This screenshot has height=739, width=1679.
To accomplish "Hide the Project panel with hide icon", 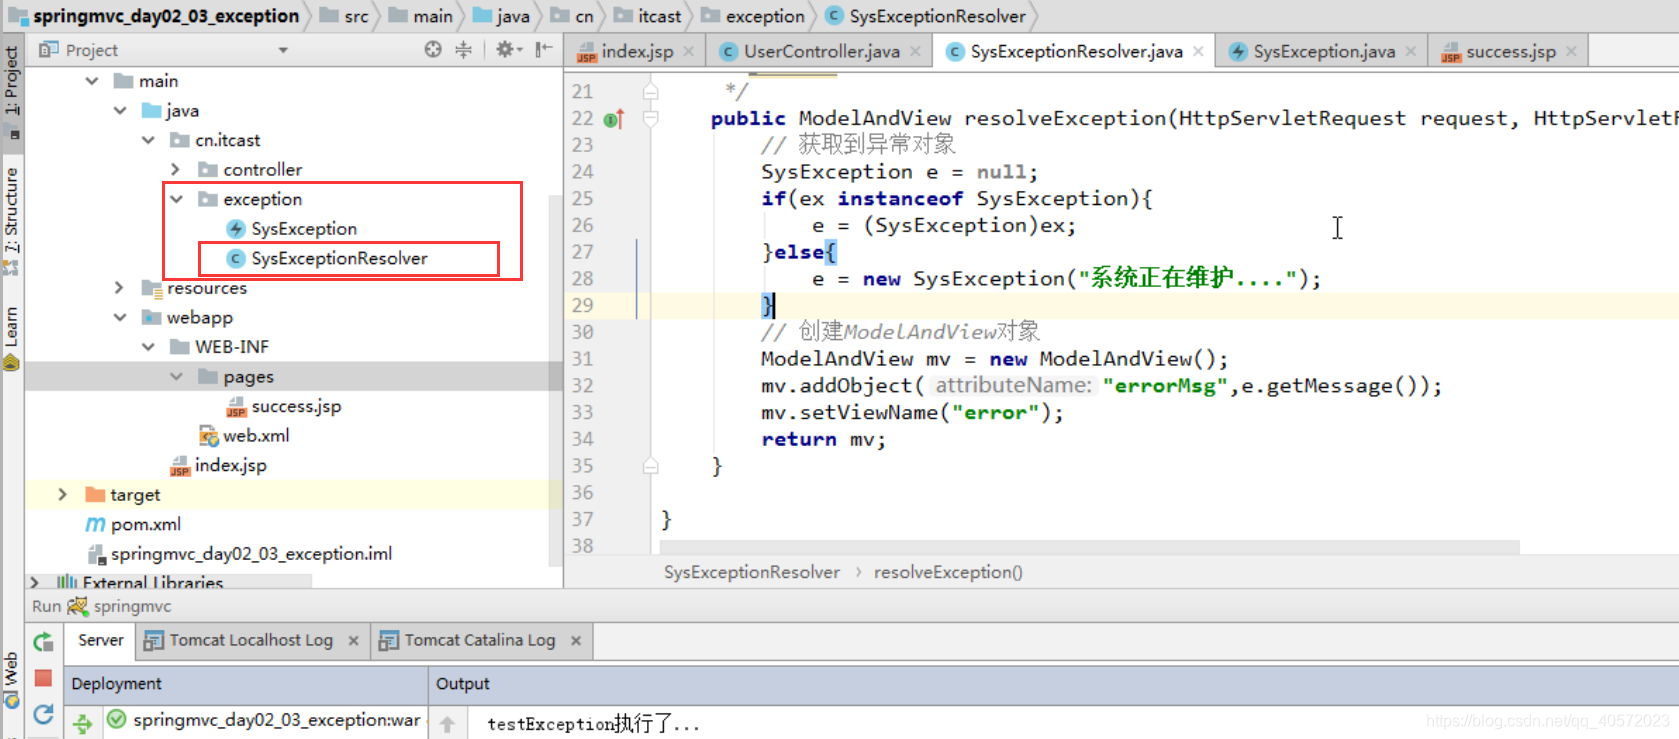I will tap(543, 49).
